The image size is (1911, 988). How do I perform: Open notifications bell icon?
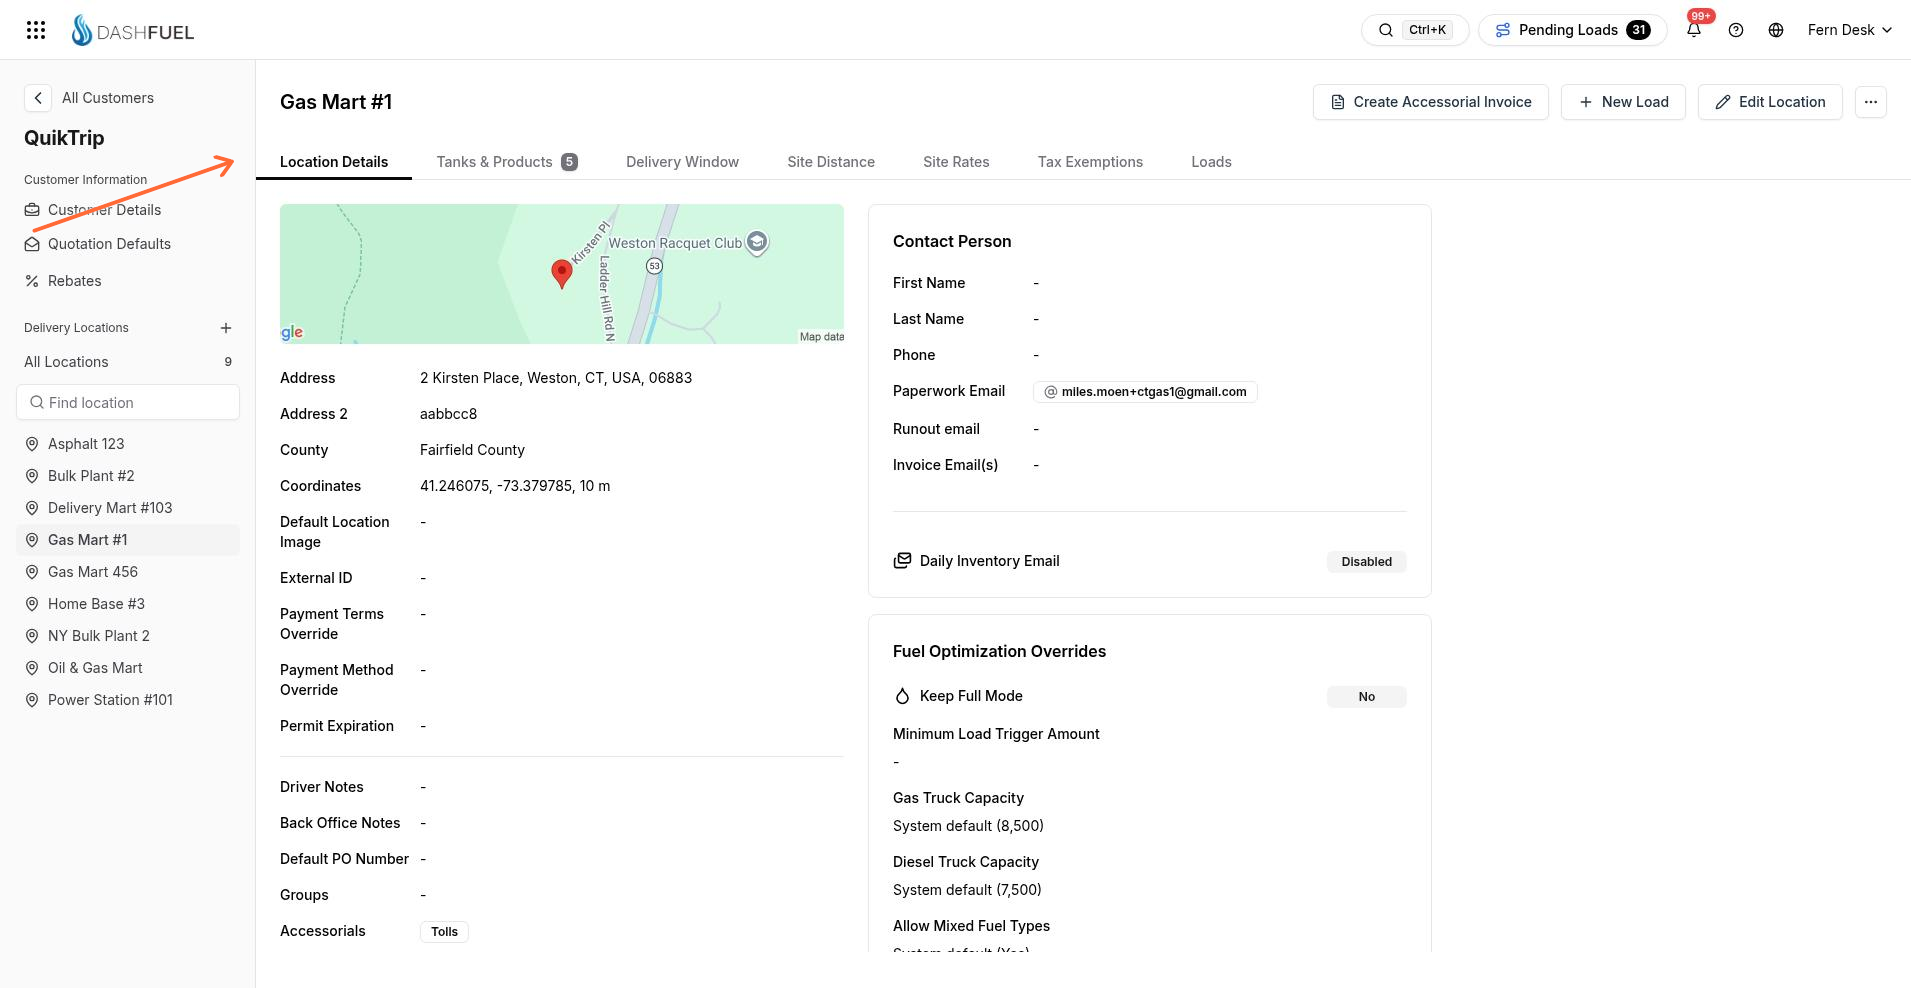coord(1694,30)
